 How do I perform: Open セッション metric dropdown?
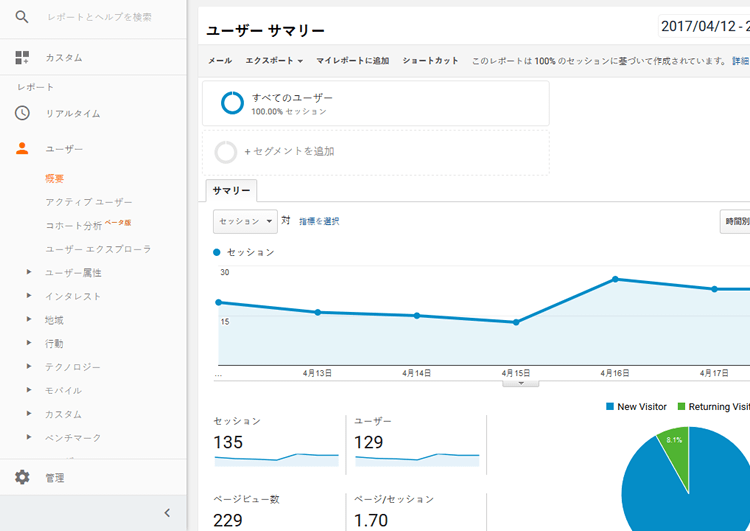tap(245, 221)
